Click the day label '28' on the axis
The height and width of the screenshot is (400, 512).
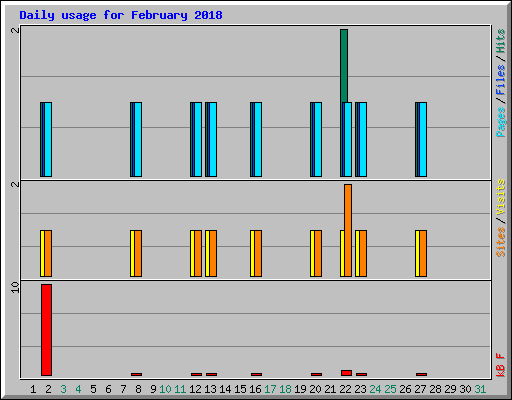(x=435, y=389)
